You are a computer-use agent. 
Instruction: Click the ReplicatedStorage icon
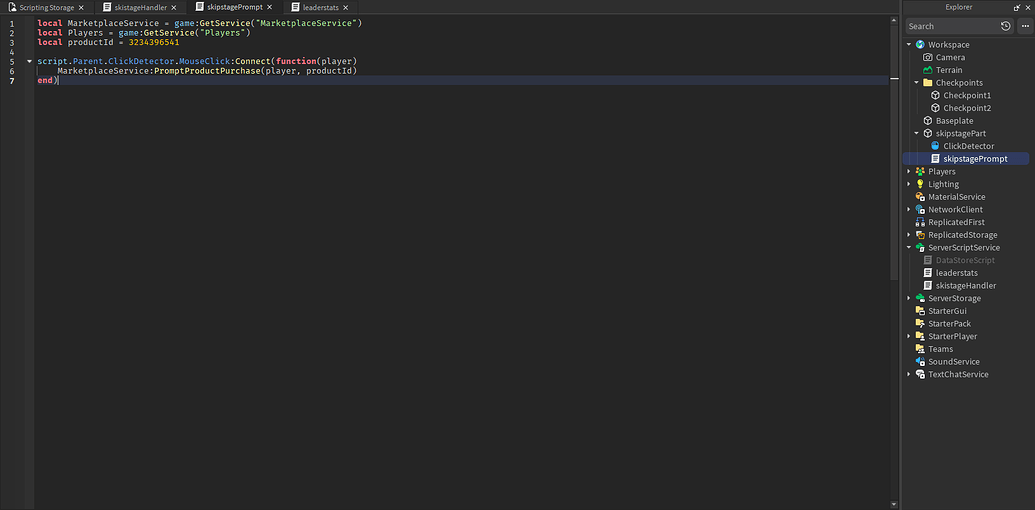pos(920,235)
